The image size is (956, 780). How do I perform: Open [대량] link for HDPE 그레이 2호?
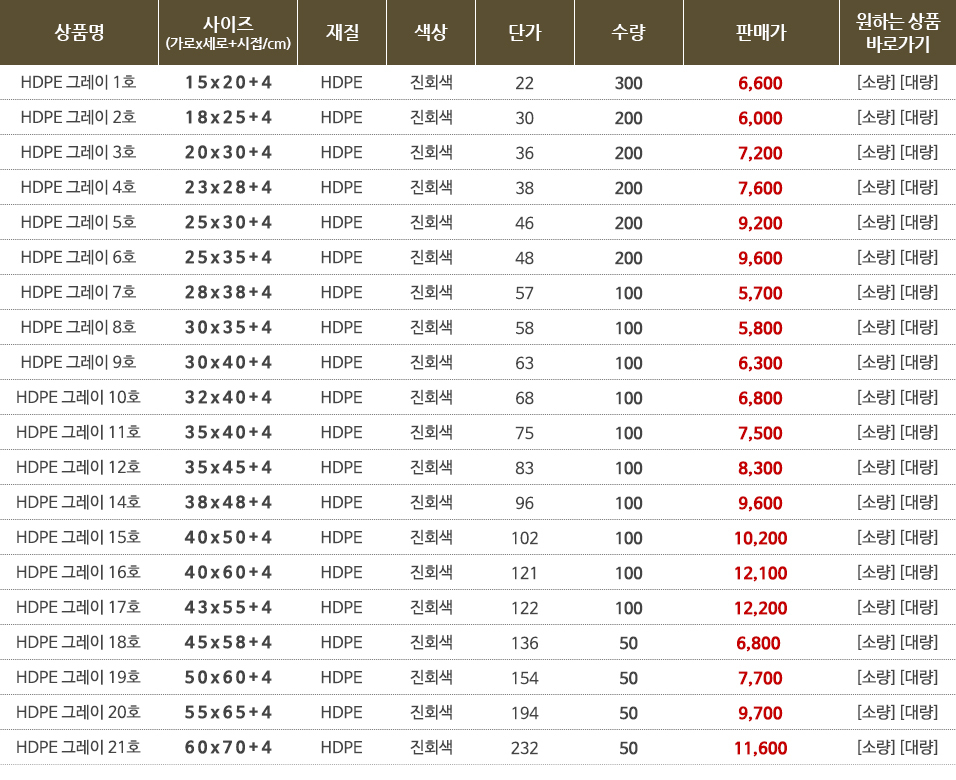tap(919, 117)
